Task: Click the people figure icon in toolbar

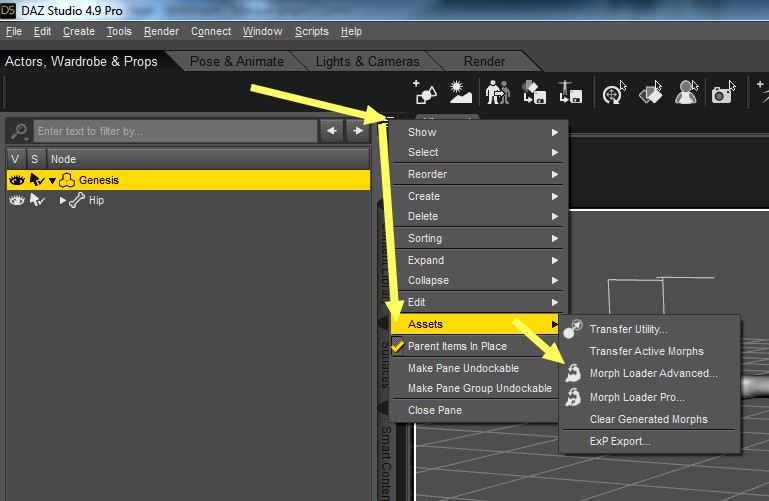Action: (x=497, y=92)
